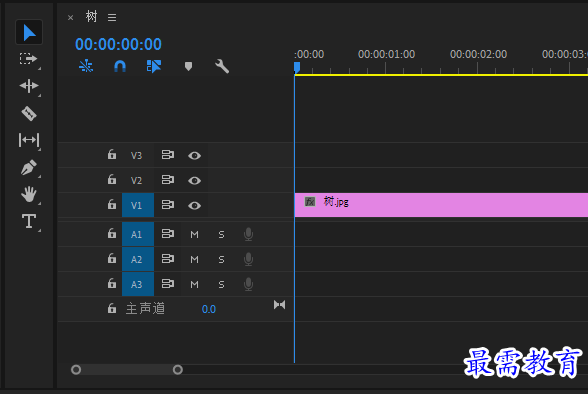588x394 pixels.
Task: Toggle lock on track A1
Action: point(112,233)
